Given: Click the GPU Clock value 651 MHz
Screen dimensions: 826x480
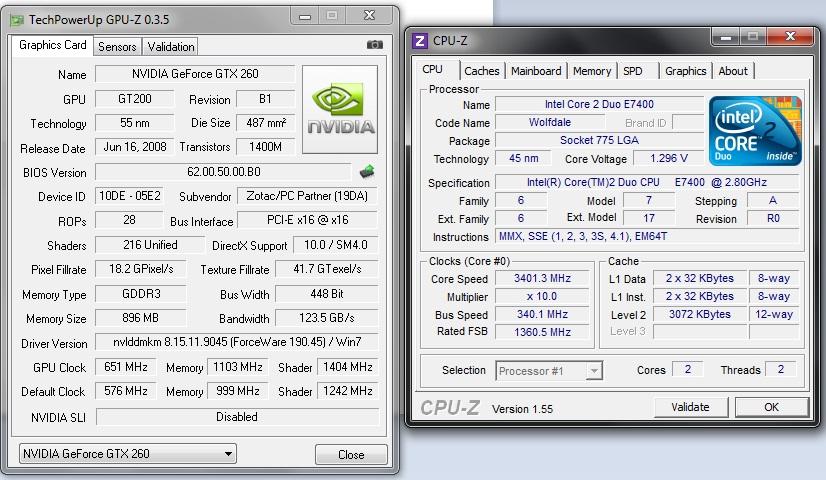Looking at the screenshot, I should click(x=125, y=367).
